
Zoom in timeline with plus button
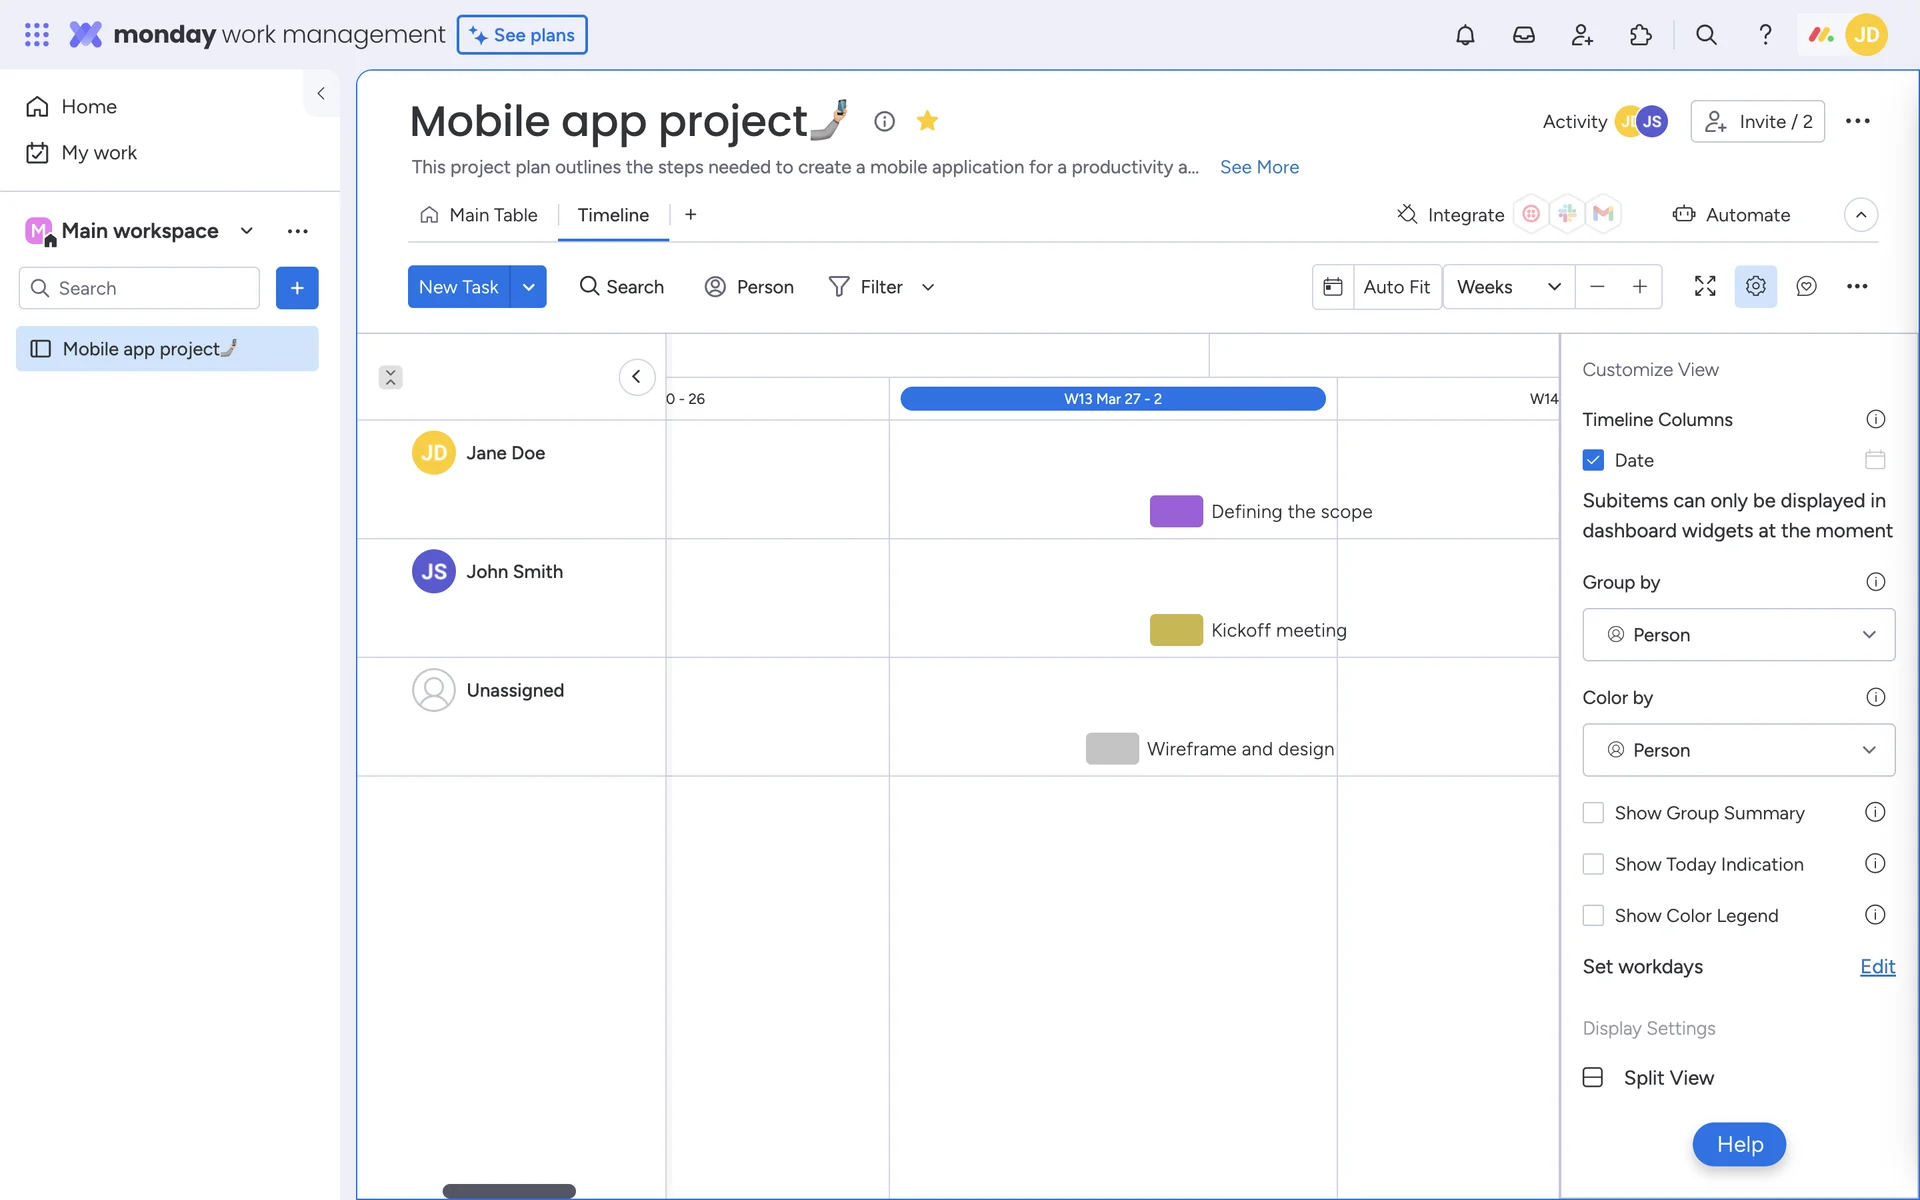pyautogui.click(x=1640, y=287)
